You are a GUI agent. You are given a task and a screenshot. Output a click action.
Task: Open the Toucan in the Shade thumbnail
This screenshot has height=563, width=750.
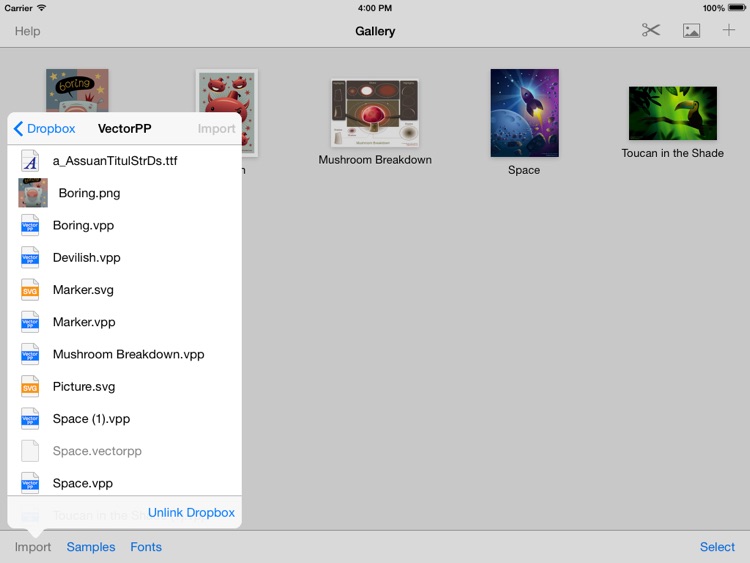(x=673, y=113)
